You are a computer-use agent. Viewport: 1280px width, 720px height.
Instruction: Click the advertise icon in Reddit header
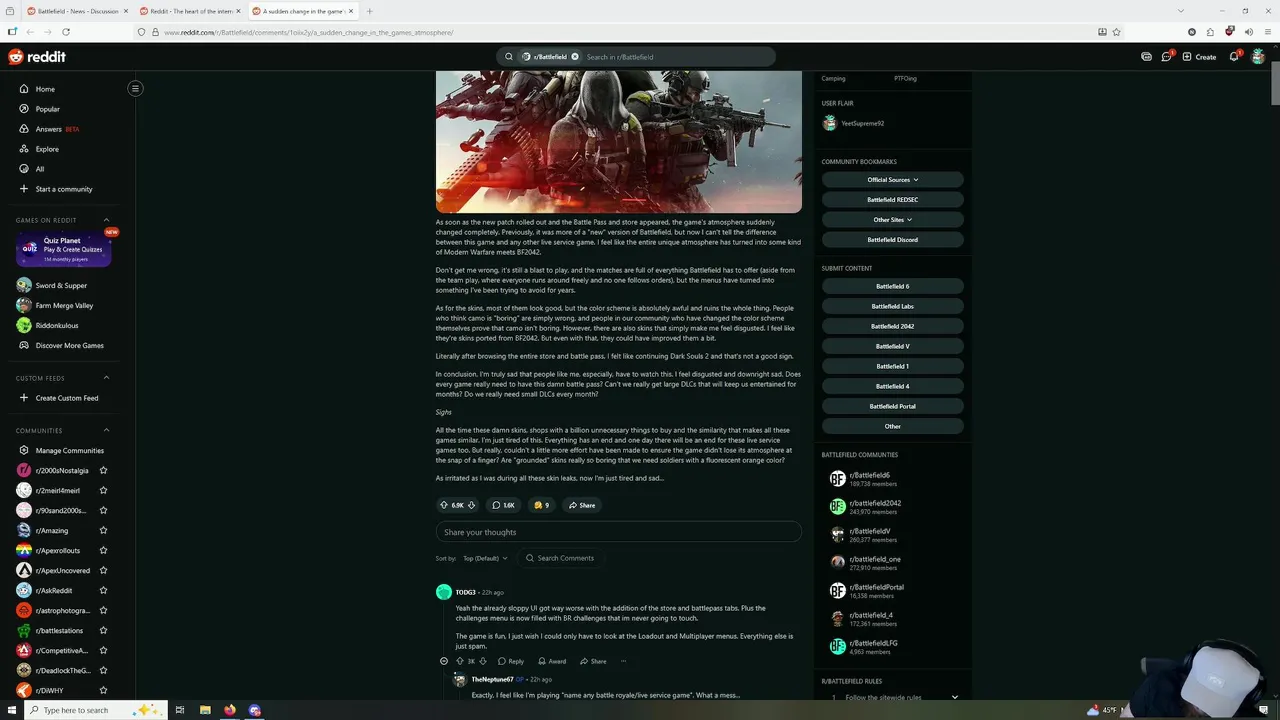click(x=1146, y=57)
